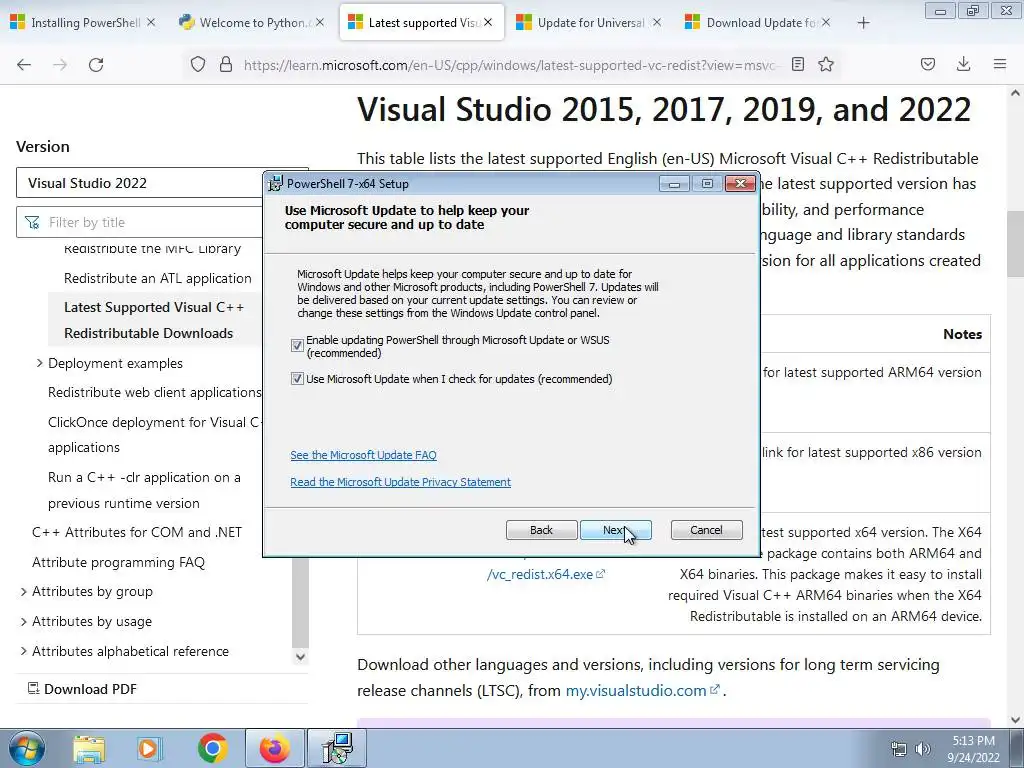Select Latest Supported Visual C++ Redistributable Downloads

(154, 320)
